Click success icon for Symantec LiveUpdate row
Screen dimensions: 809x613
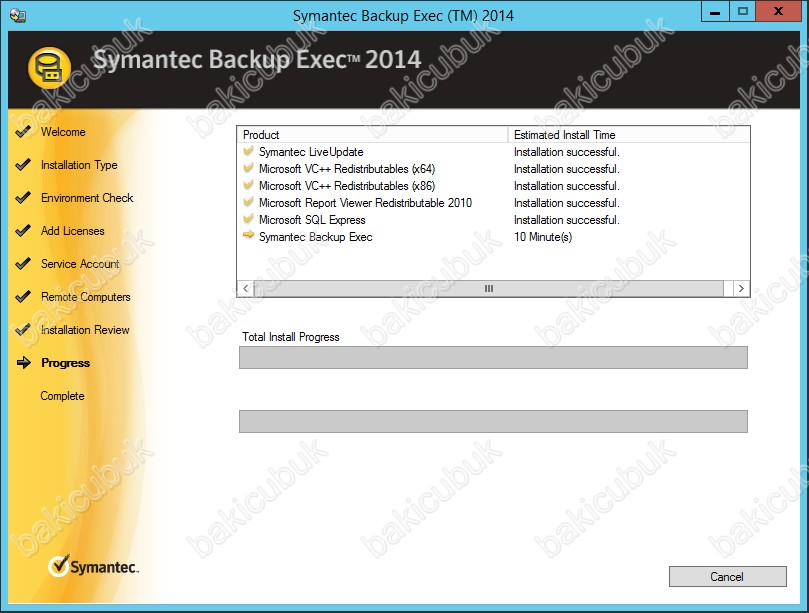click(x=249, y=151)
